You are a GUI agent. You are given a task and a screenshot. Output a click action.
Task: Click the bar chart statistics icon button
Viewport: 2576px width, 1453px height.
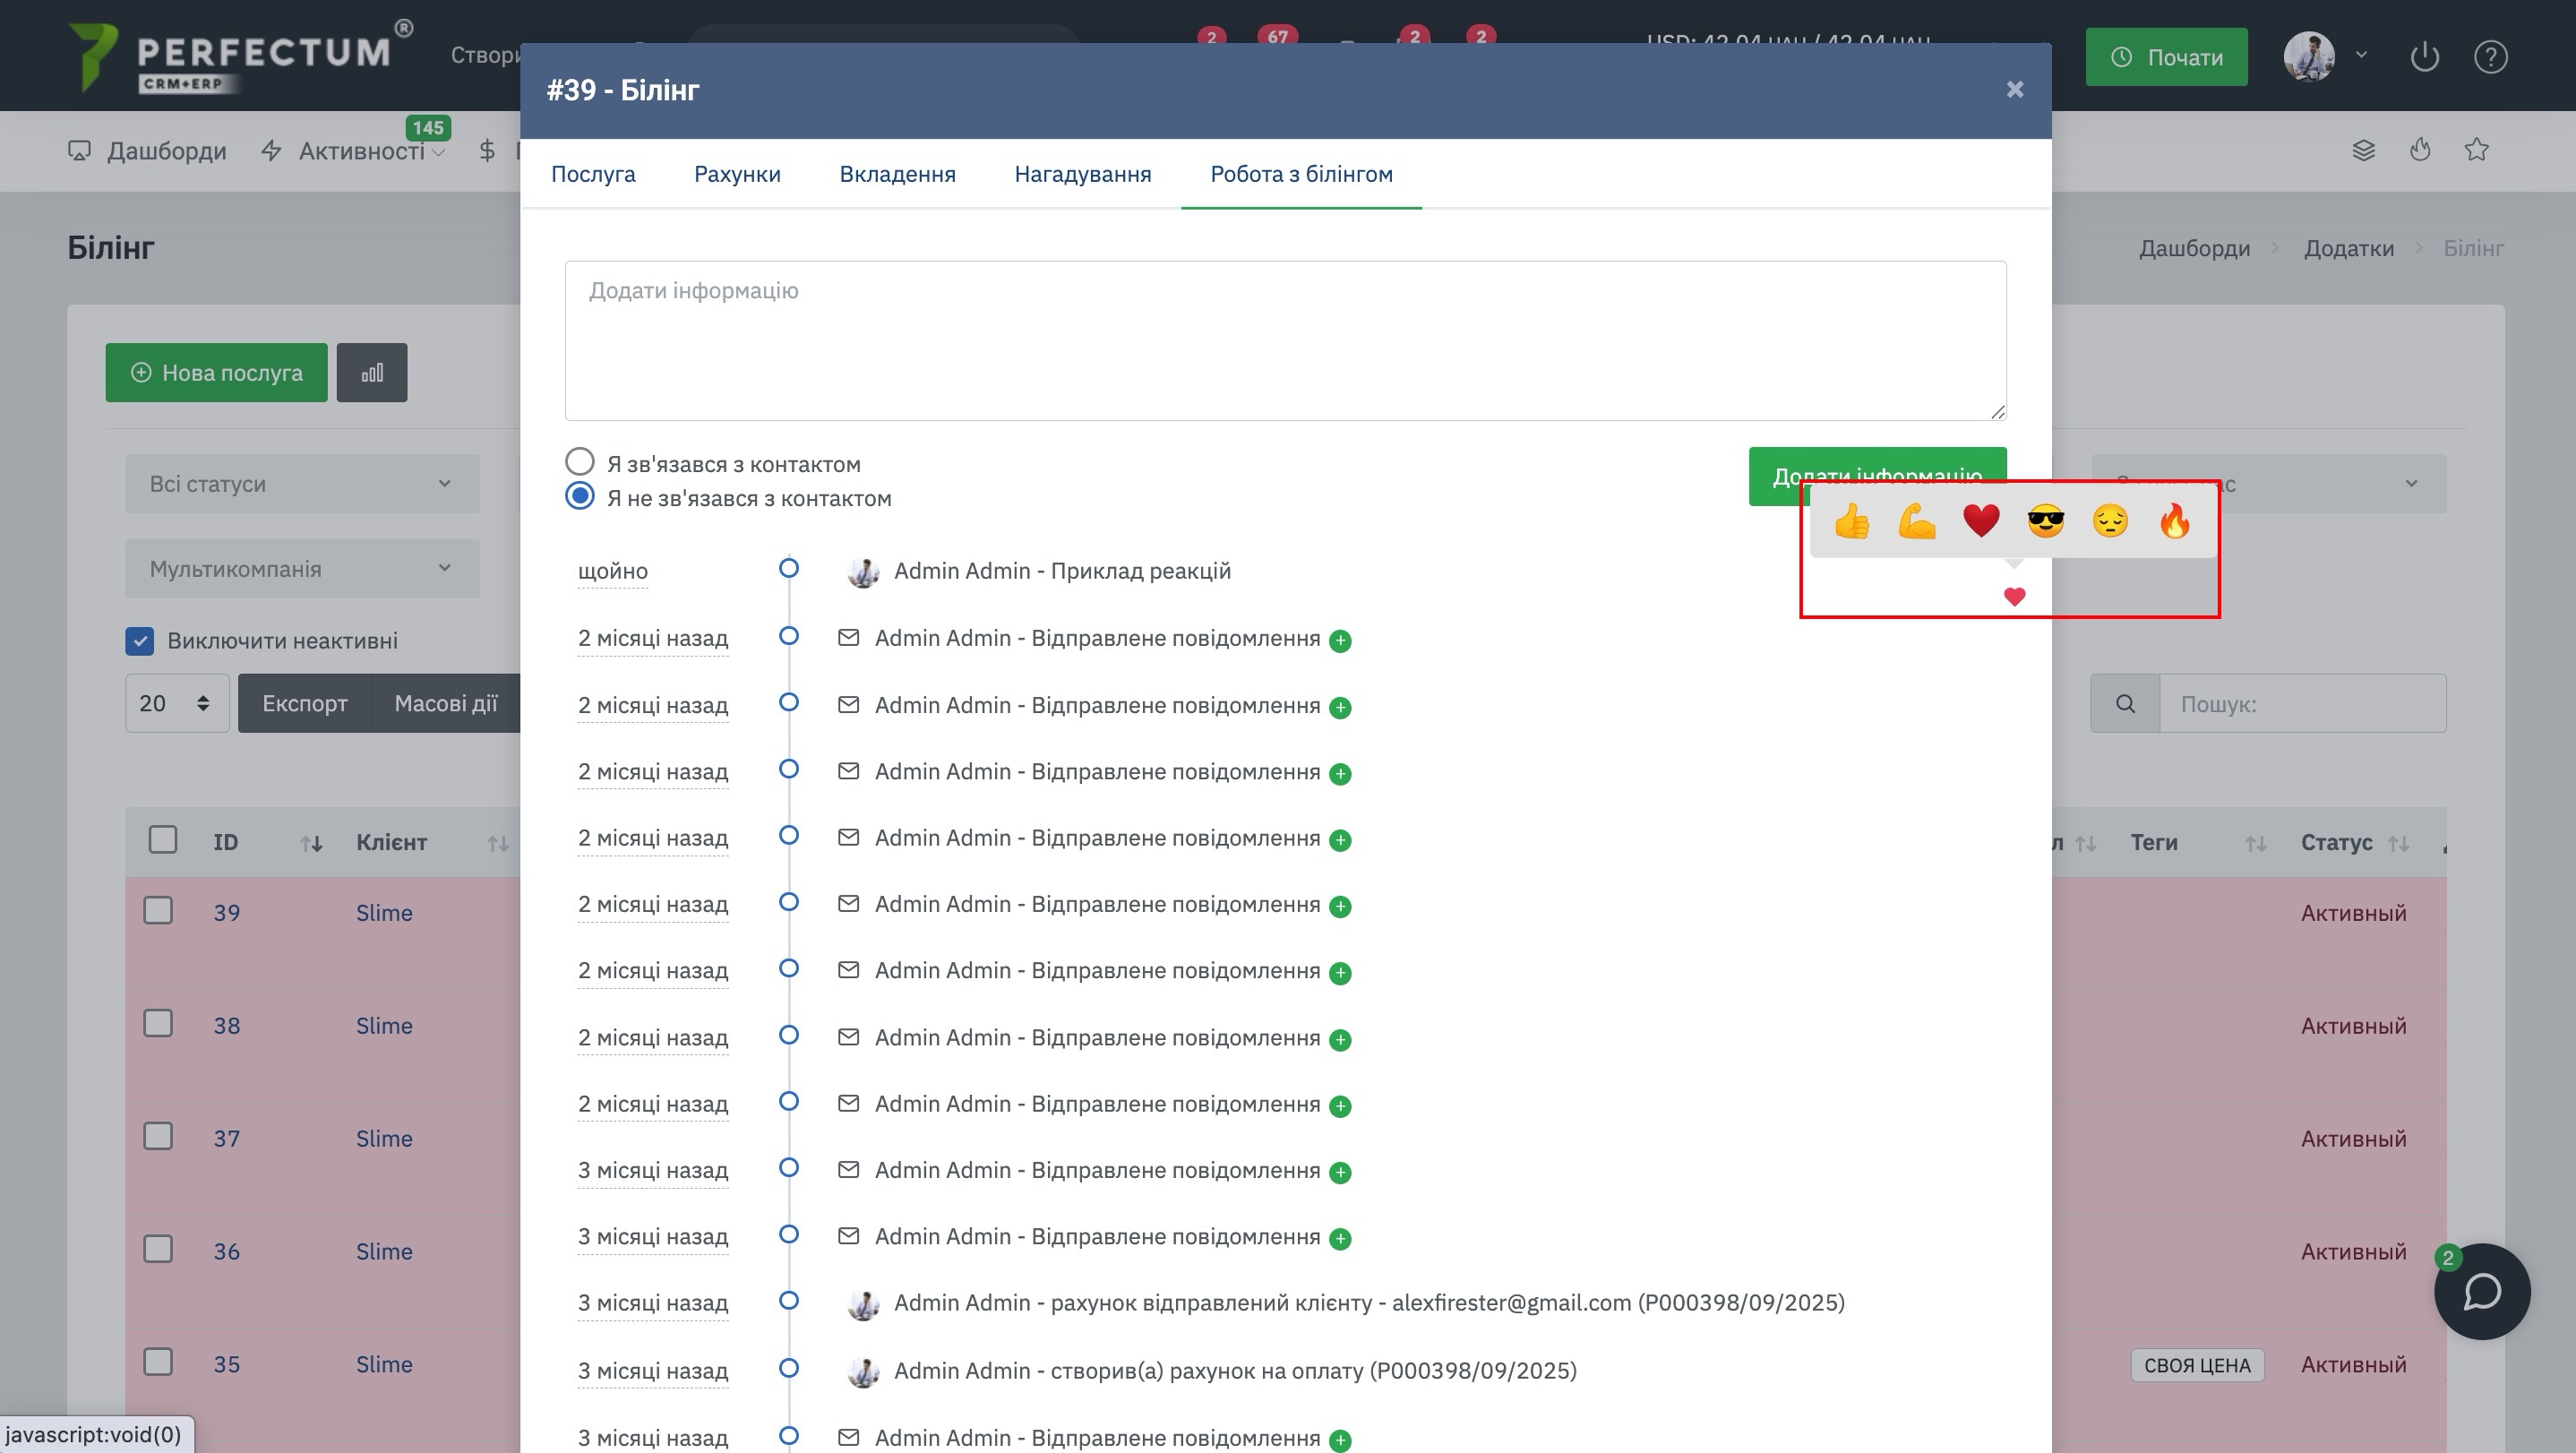click(372, 373)
